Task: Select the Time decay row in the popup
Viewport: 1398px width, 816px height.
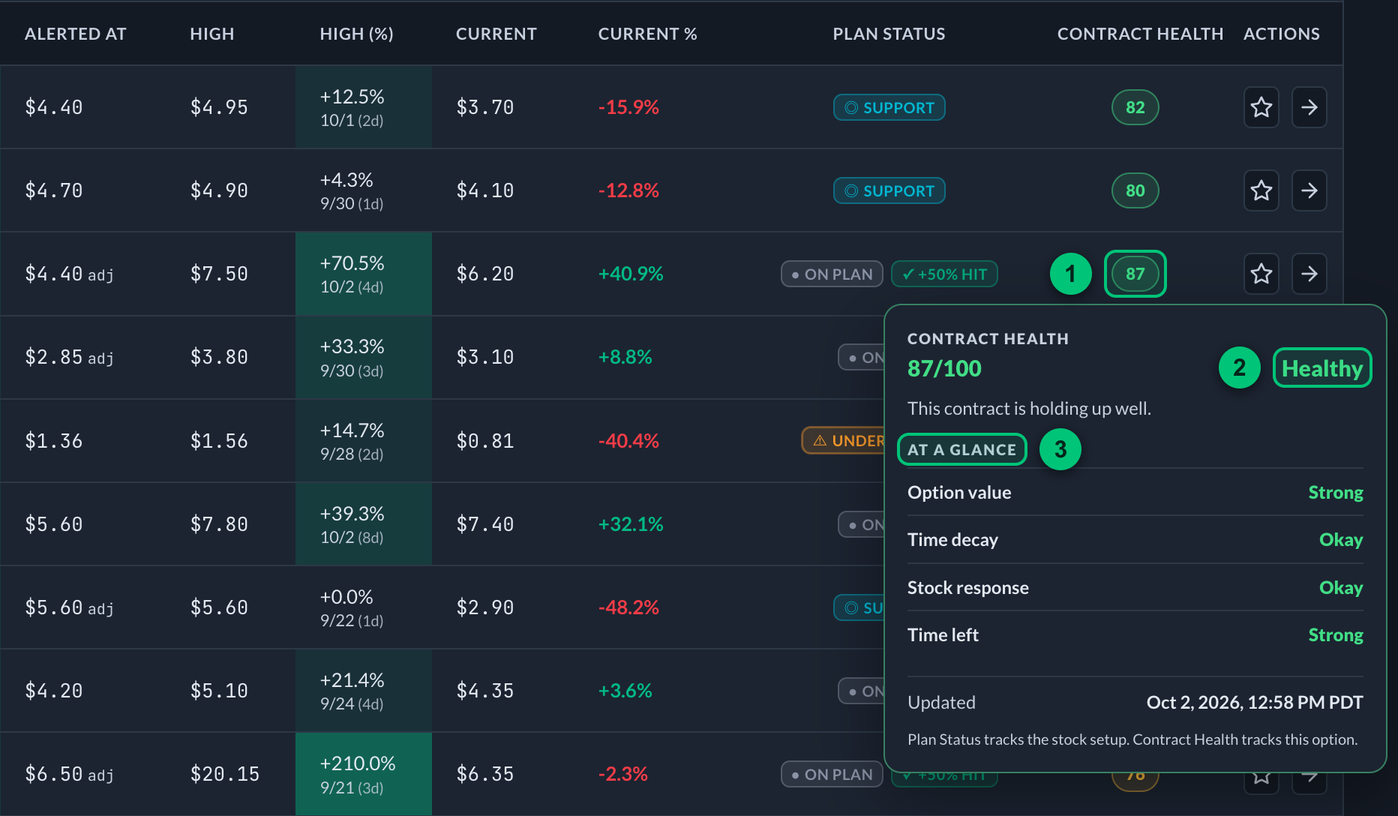Action: 1135,540
